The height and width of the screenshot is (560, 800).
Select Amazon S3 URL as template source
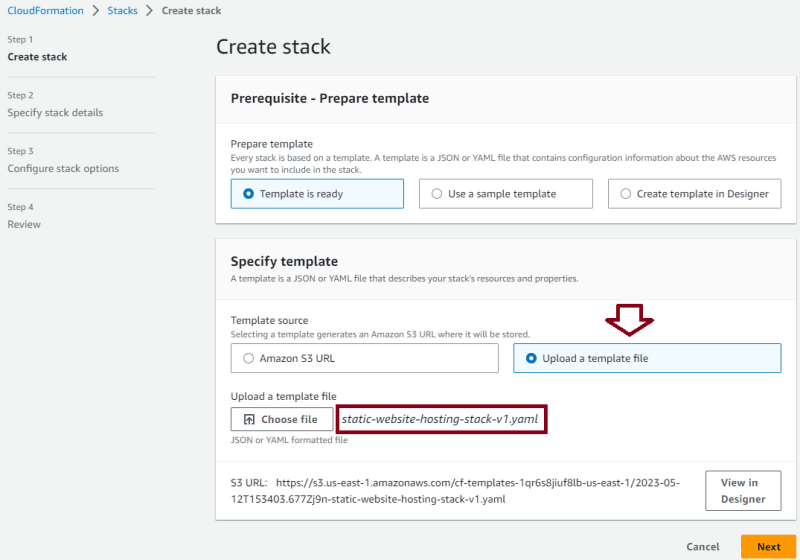(x=364, y=358)
